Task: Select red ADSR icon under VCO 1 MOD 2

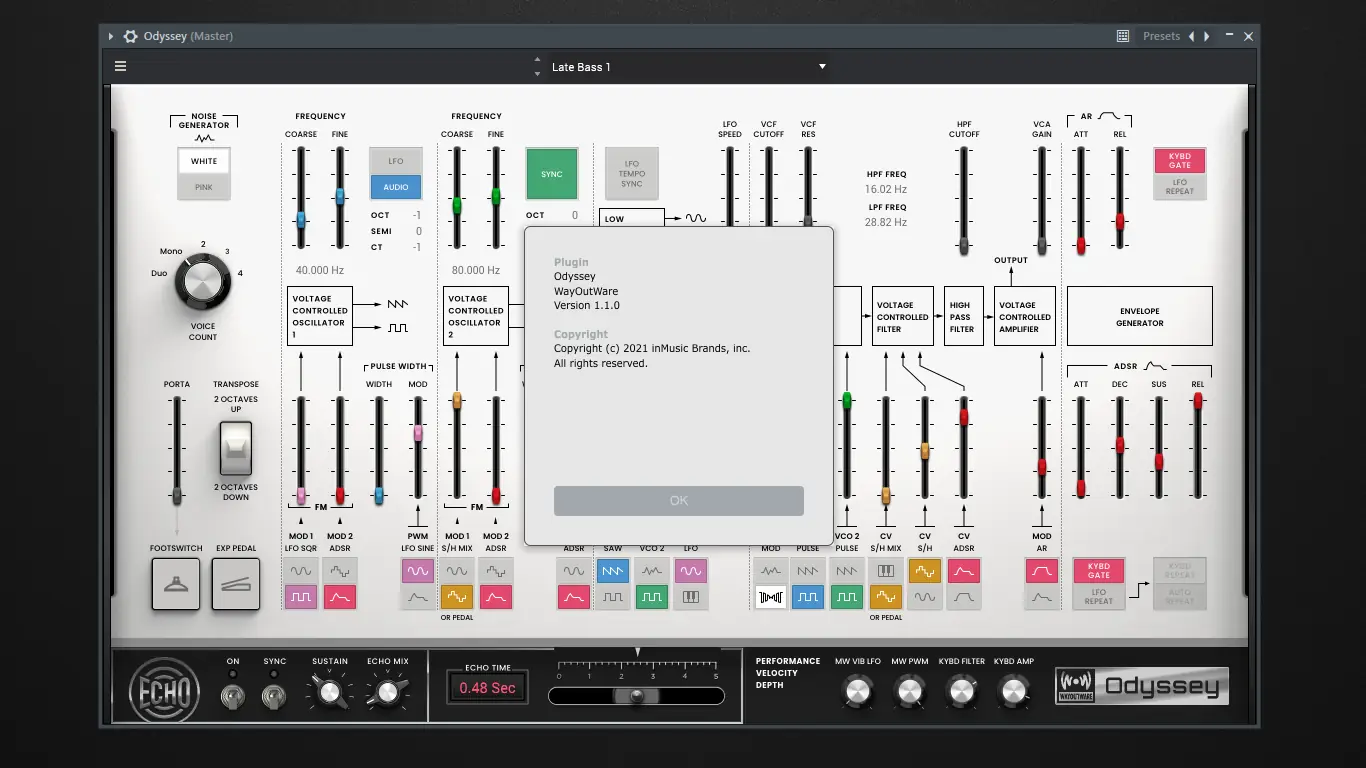Action: pyautogui.click(x=340, y=597)
